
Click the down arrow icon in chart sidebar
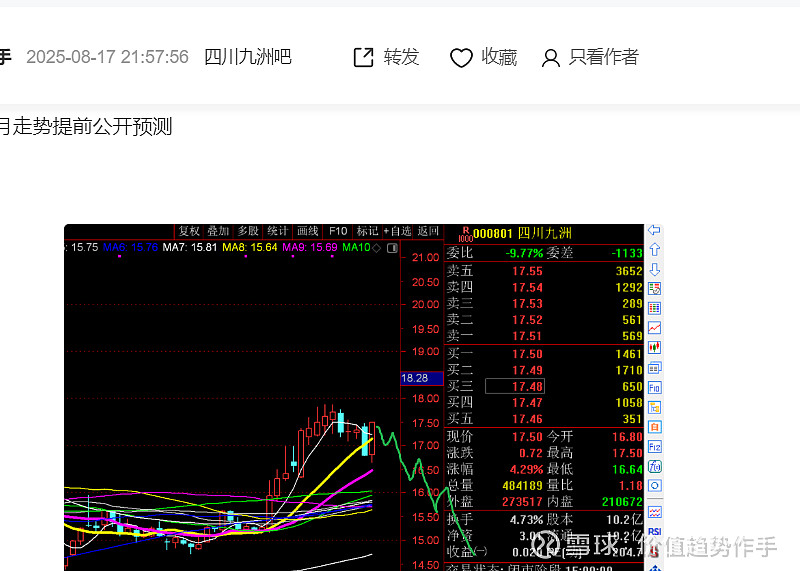click(655, 269)
